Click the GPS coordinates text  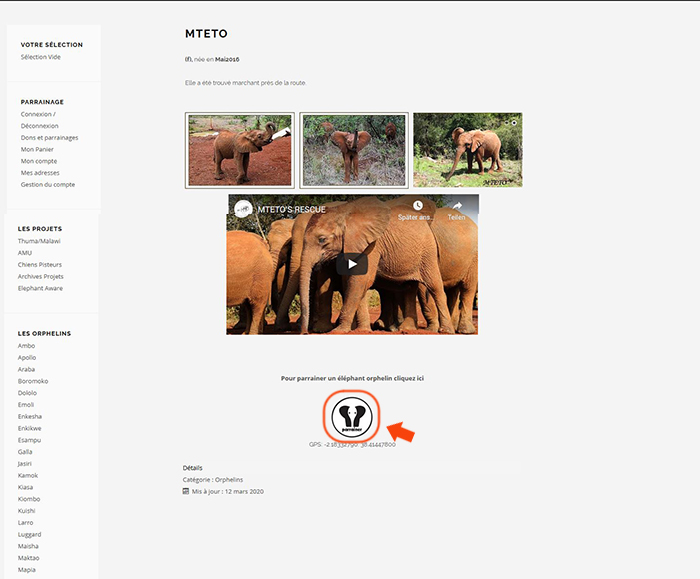click(352, 444)
